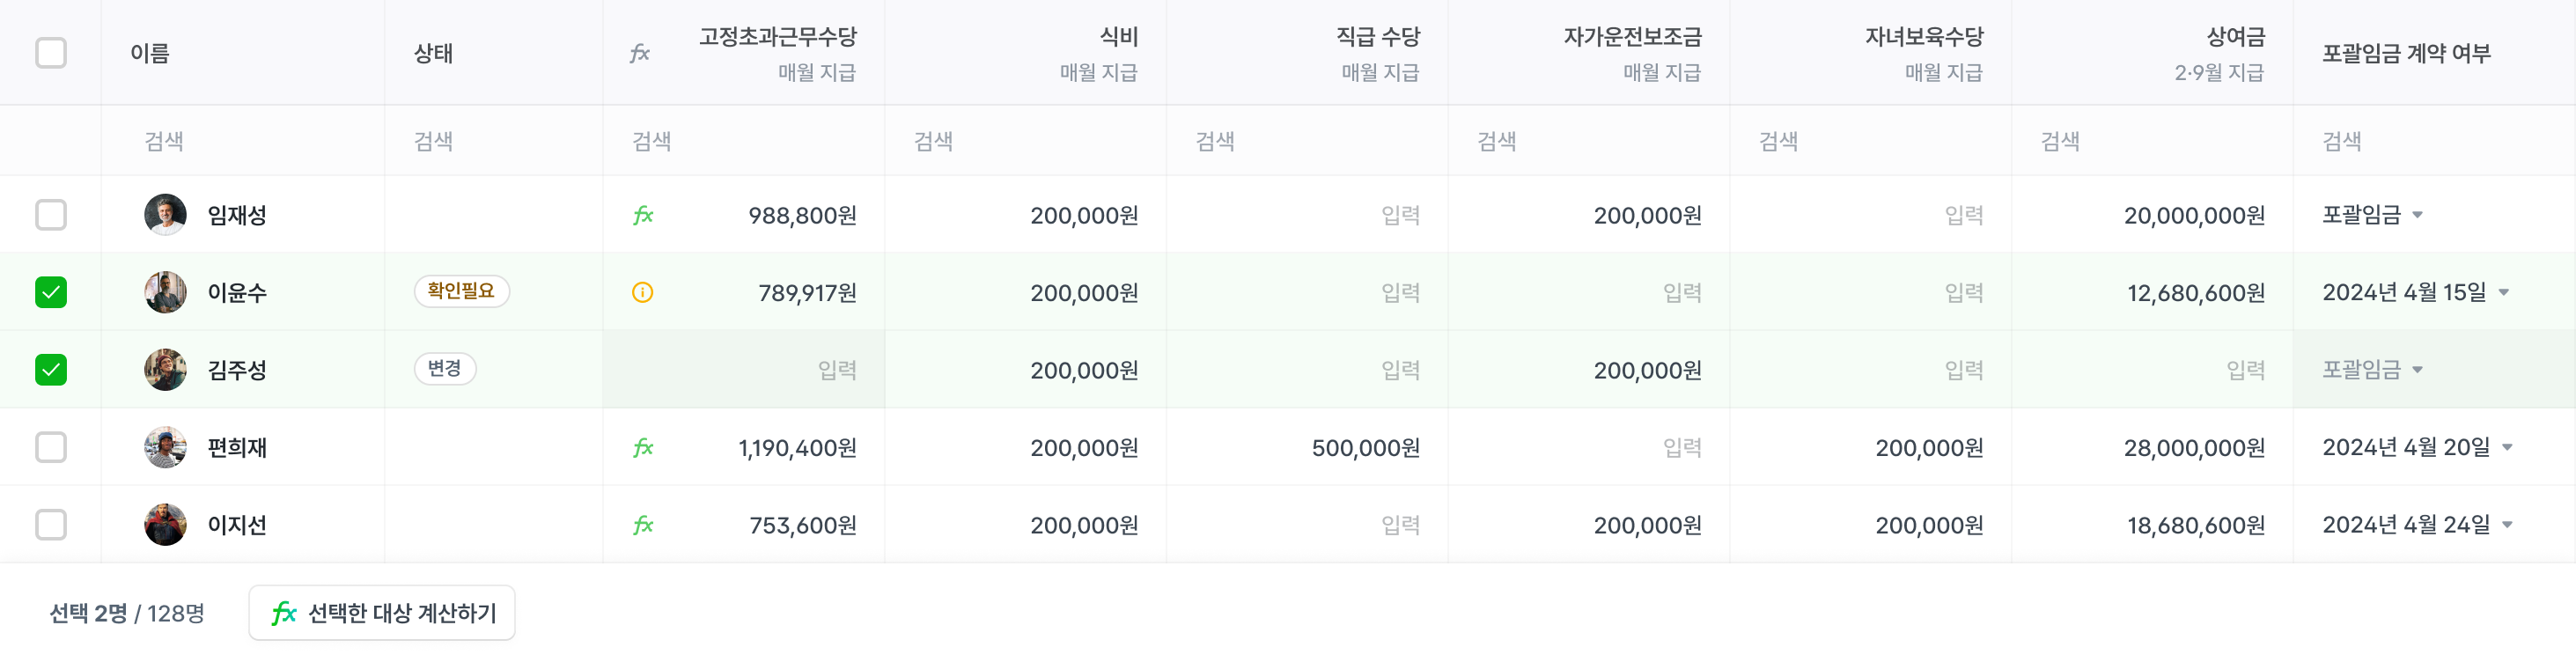Click the 확인필요 status badge

pyautogui.click(x=461, y=291)
